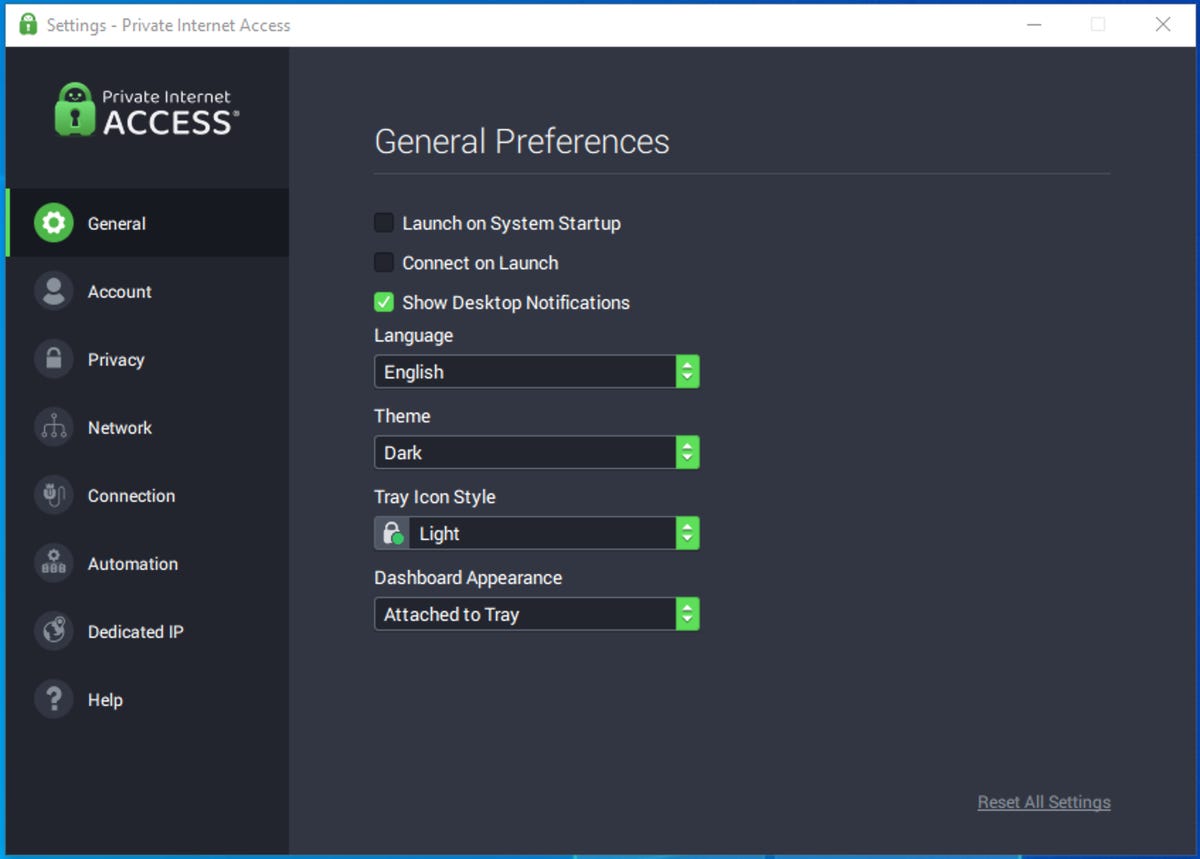Open the Language dropdown showing English

[537, 372]
